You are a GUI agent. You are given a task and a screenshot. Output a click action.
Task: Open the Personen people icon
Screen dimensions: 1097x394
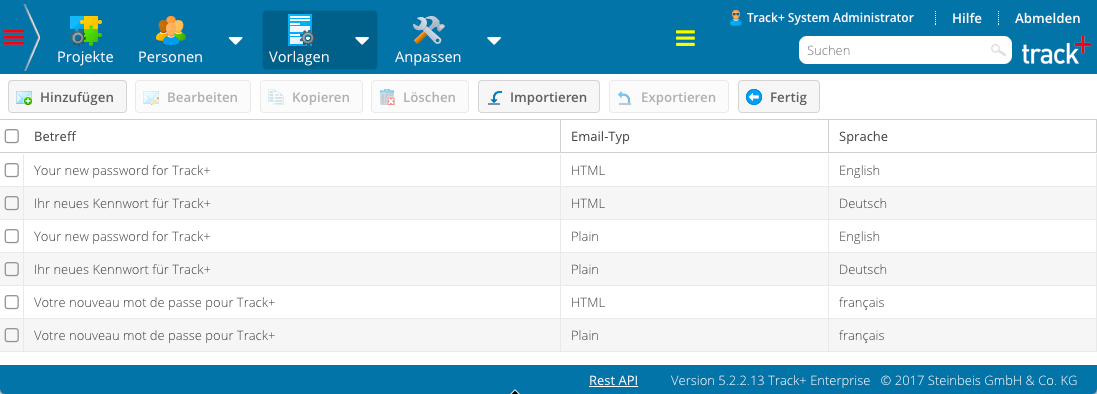pos(171,30)
